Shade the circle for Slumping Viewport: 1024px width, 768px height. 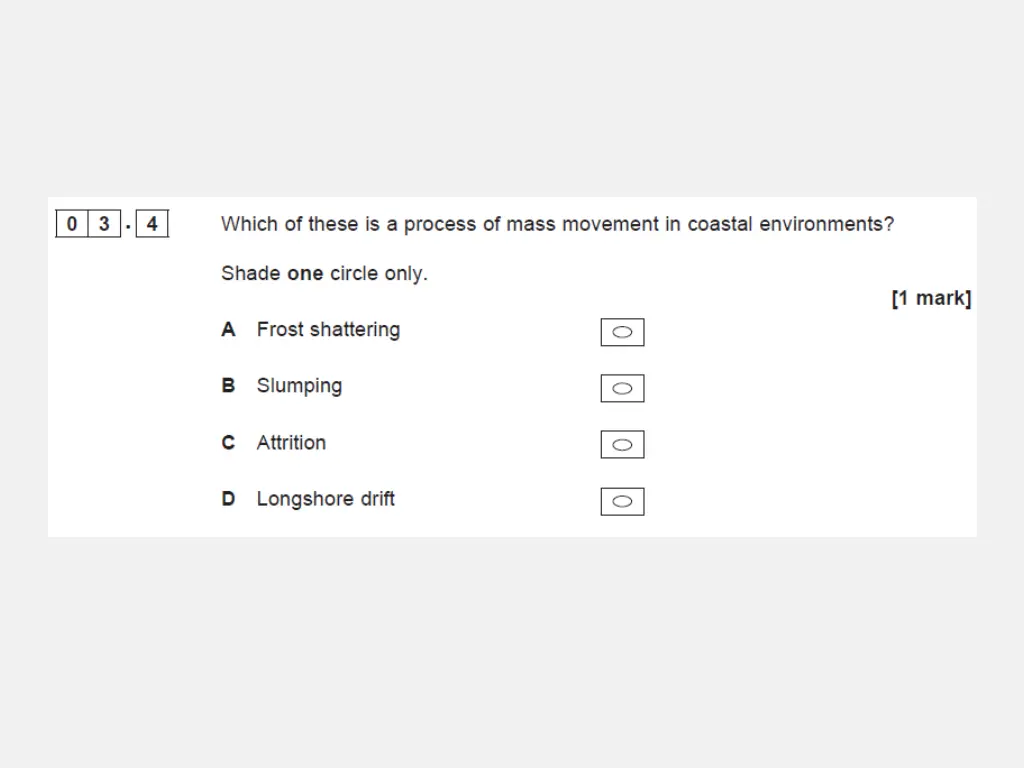tap(622, 388)
